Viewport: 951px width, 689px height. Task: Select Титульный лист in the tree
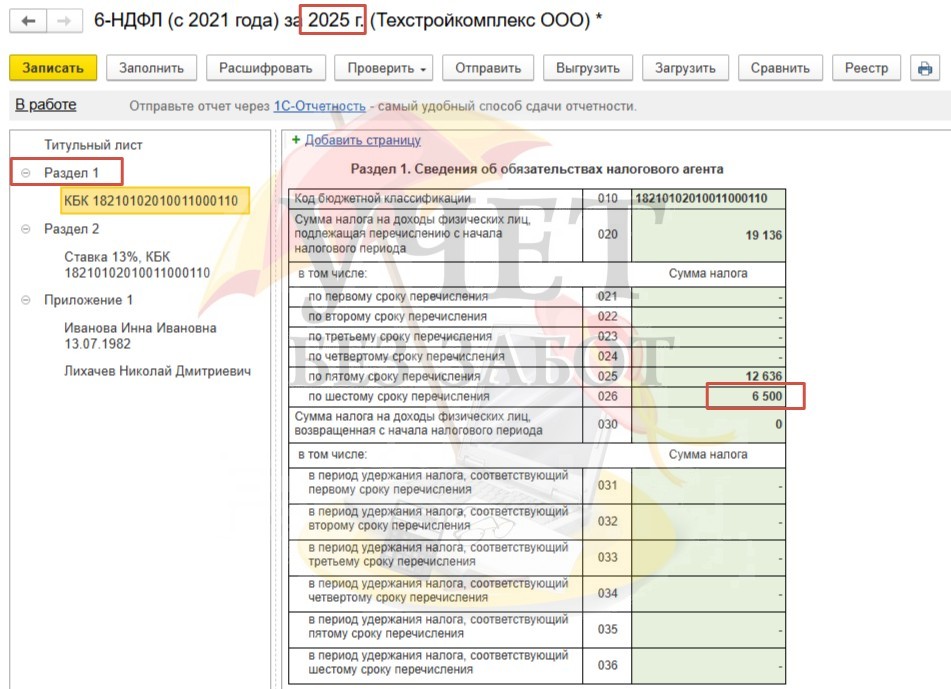point(93,145)
